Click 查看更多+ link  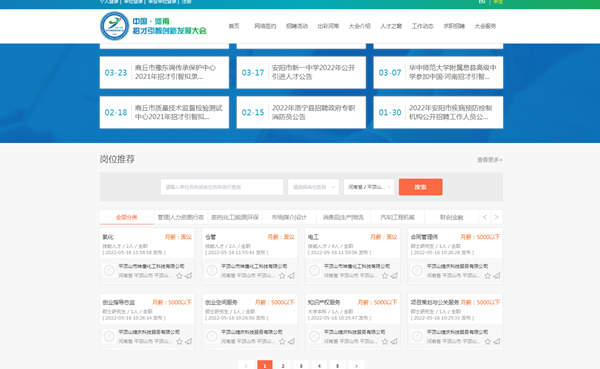(x=489, y=160)
